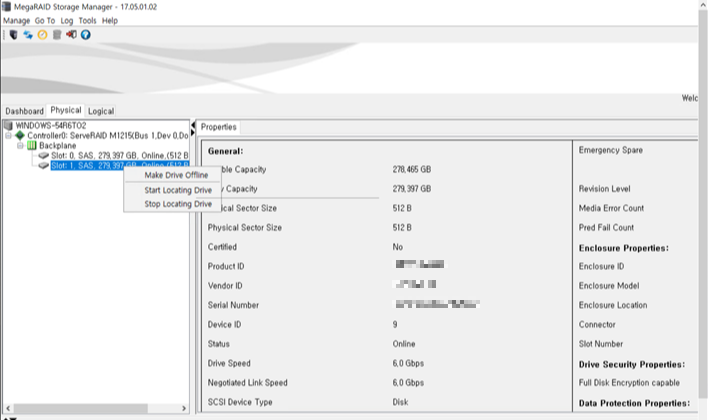Click the Emergency Spare label

click(610, 150)
